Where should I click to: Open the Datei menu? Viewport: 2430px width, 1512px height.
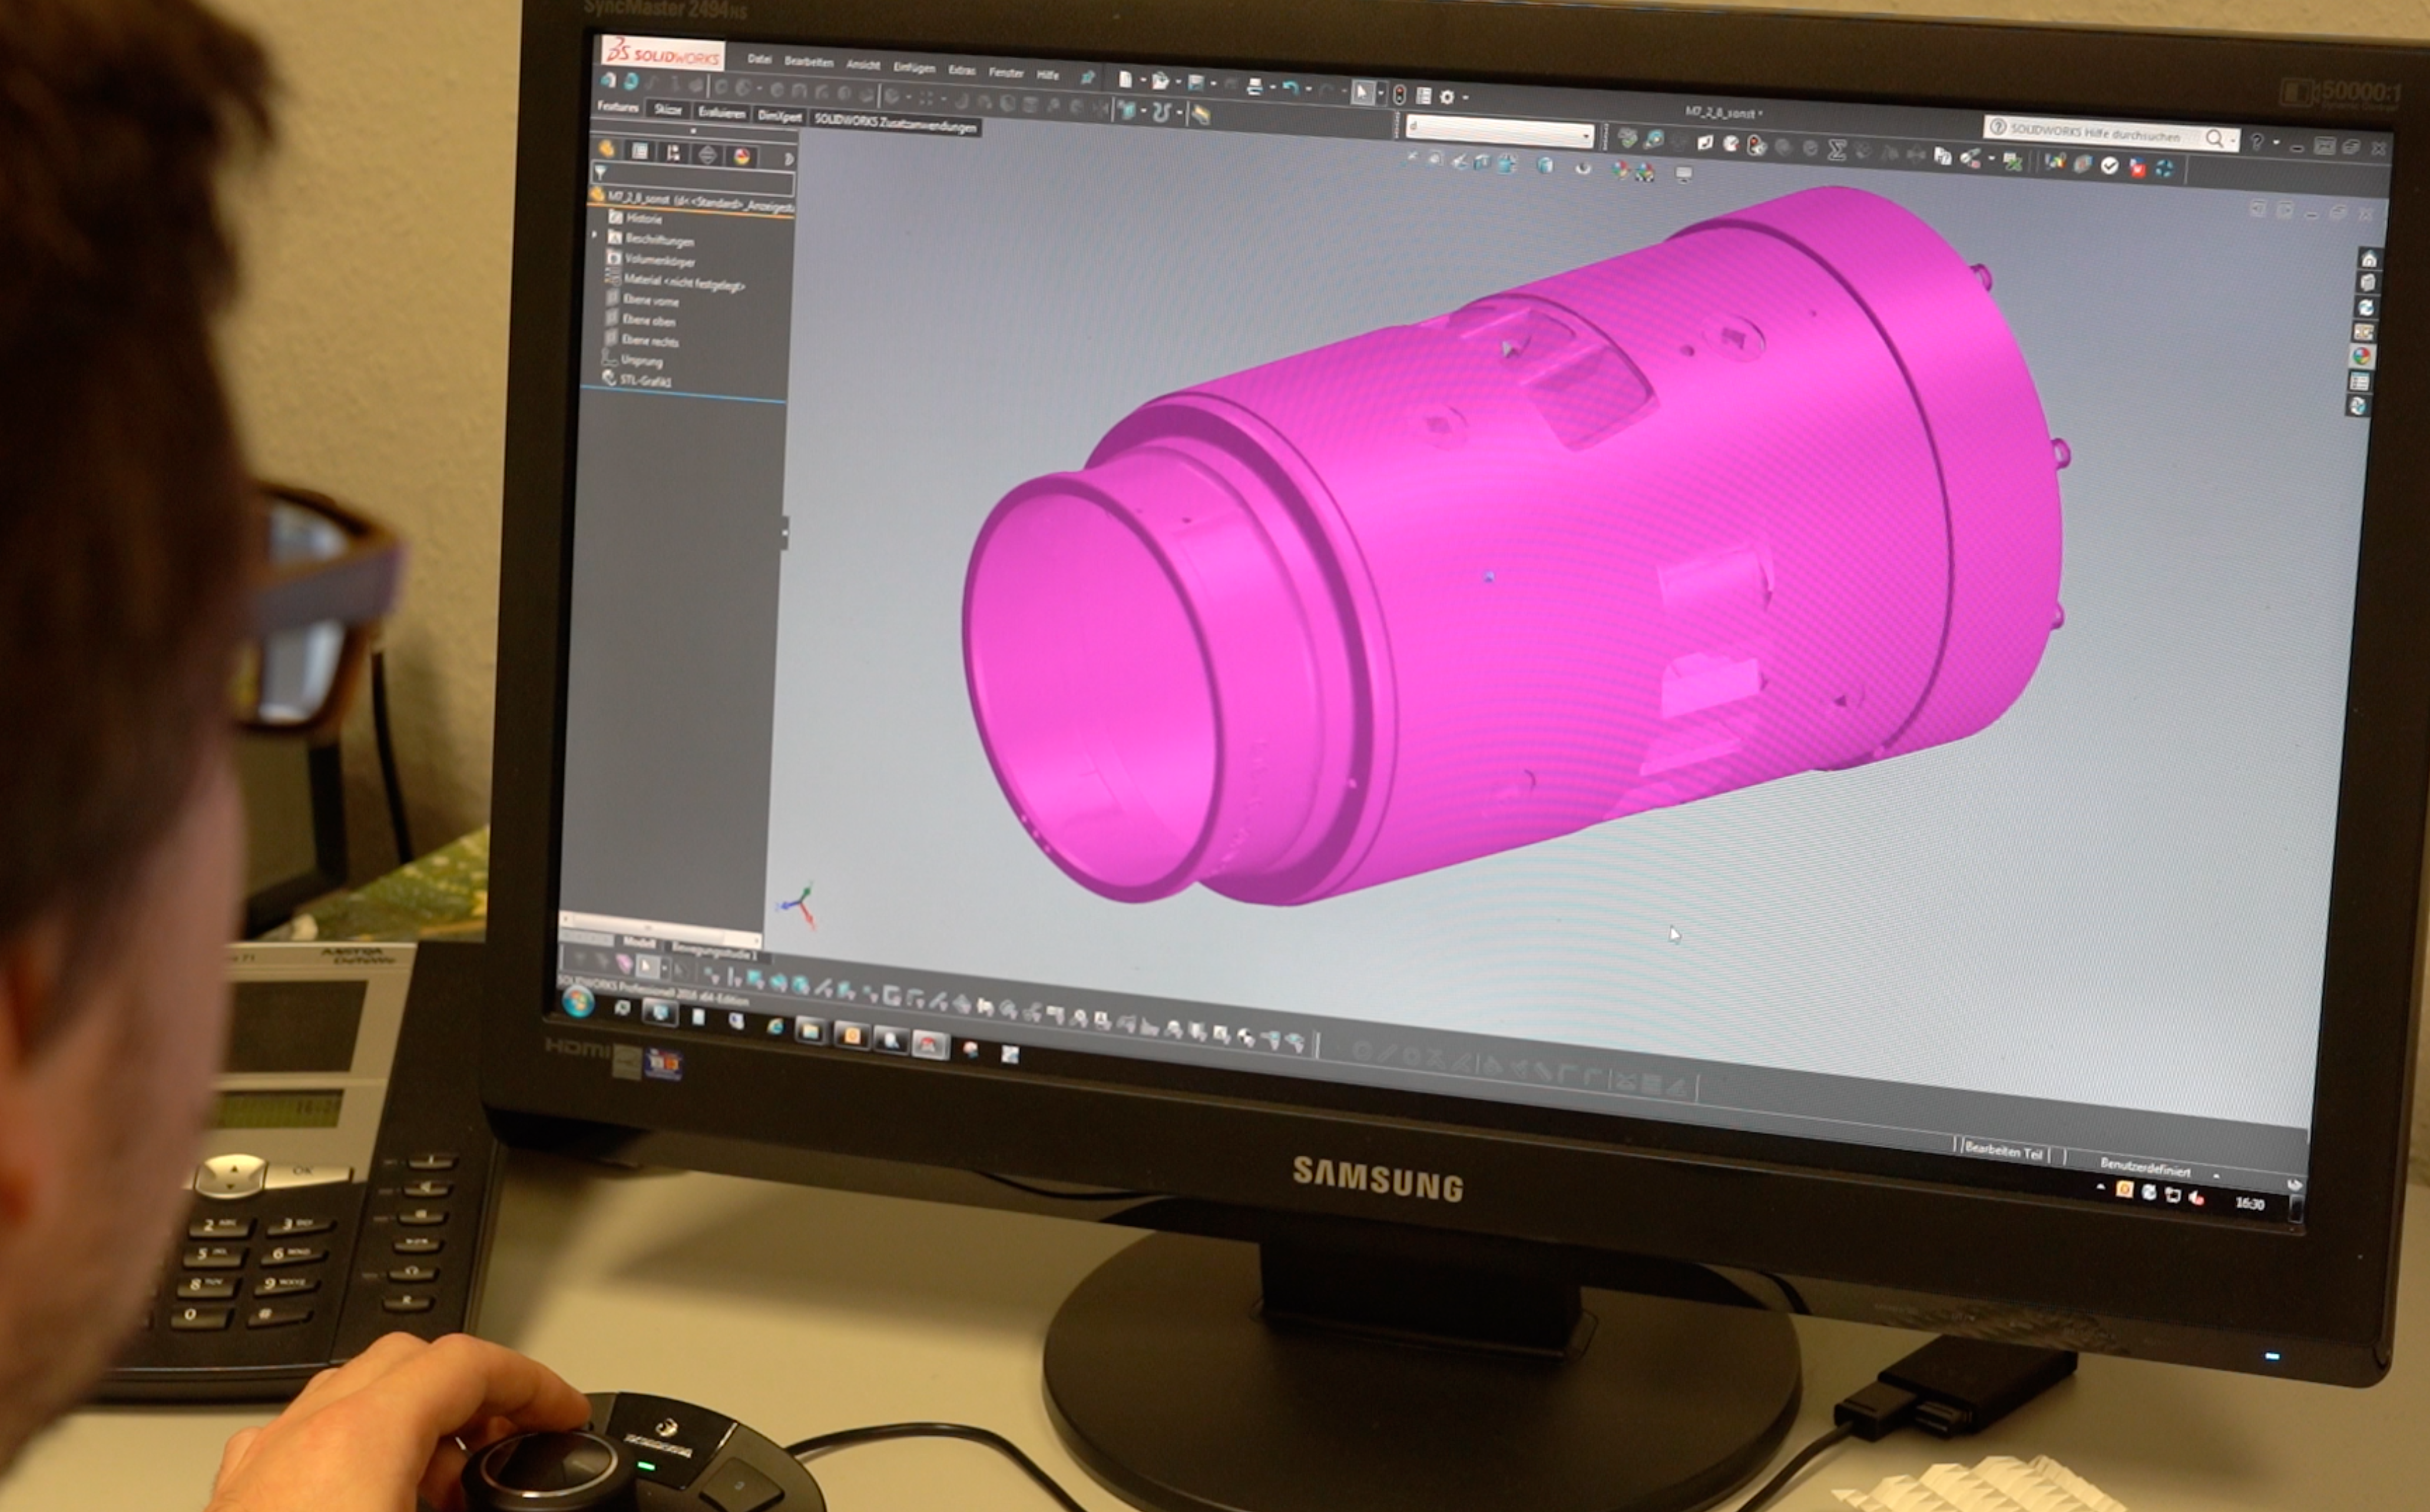[x=759, y=59]
